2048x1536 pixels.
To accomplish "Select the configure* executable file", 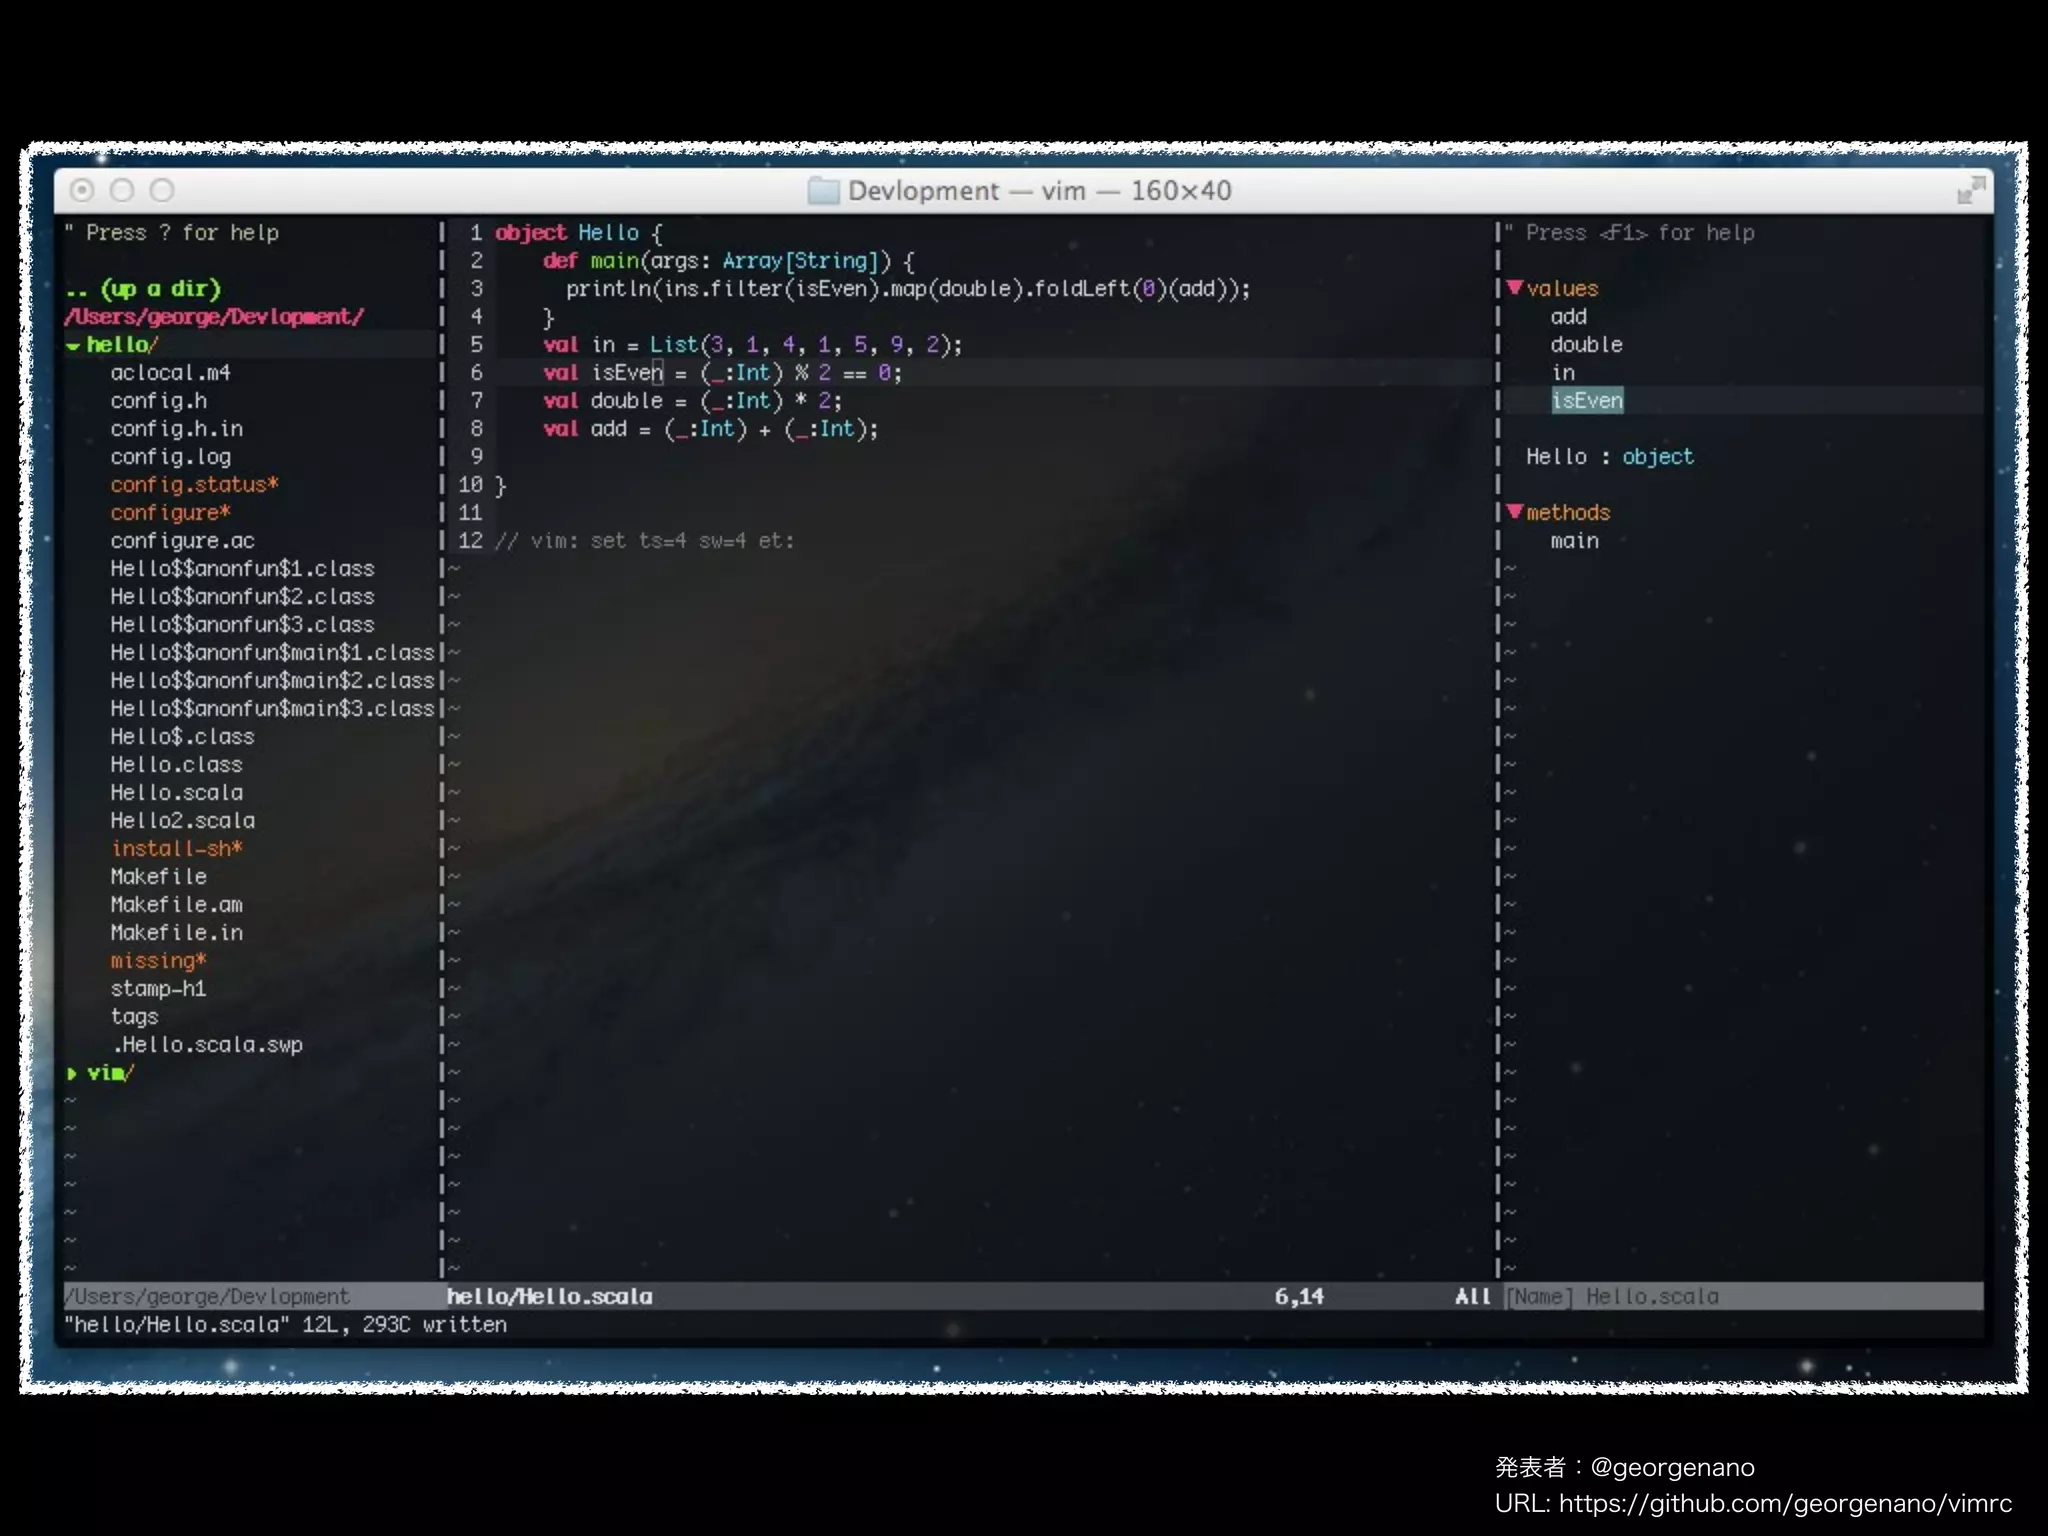I will coord(170,513).
